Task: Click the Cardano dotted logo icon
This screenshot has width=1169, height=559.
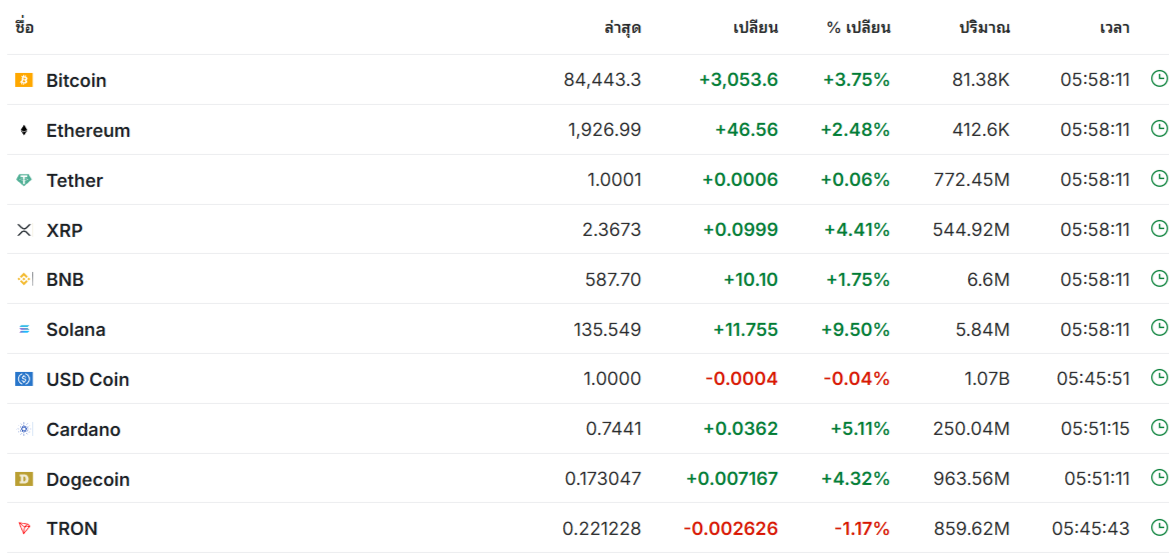Action: (24, 429)
